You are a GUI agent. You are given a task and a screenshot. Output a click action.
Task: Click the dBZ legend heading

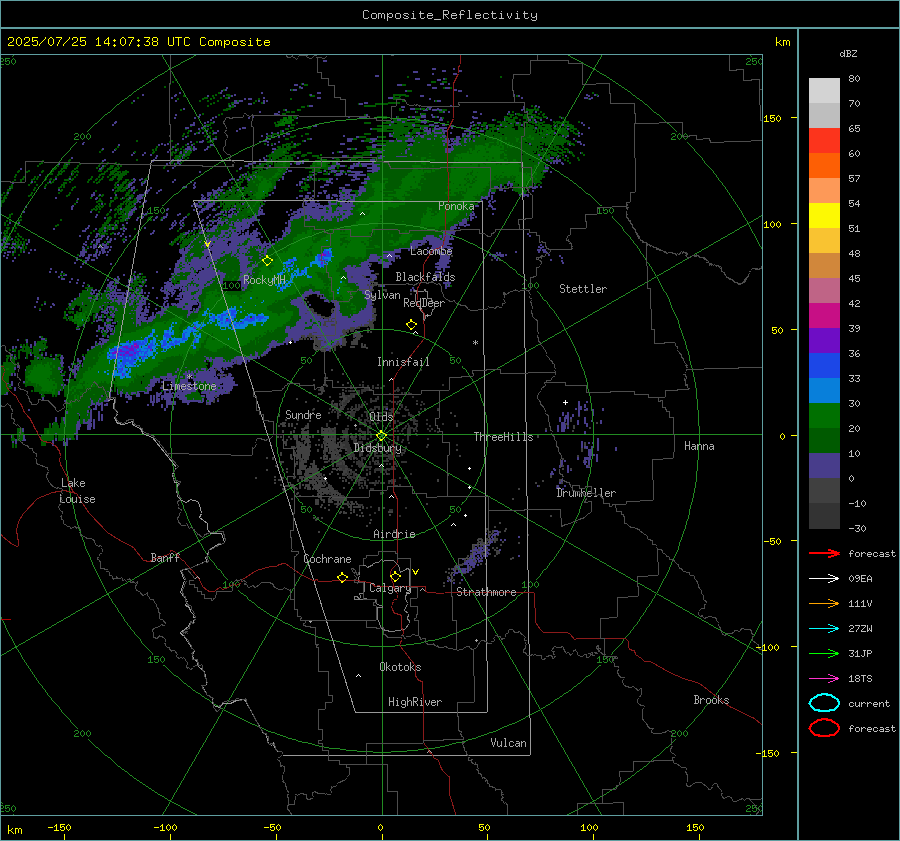coord(848,53)
